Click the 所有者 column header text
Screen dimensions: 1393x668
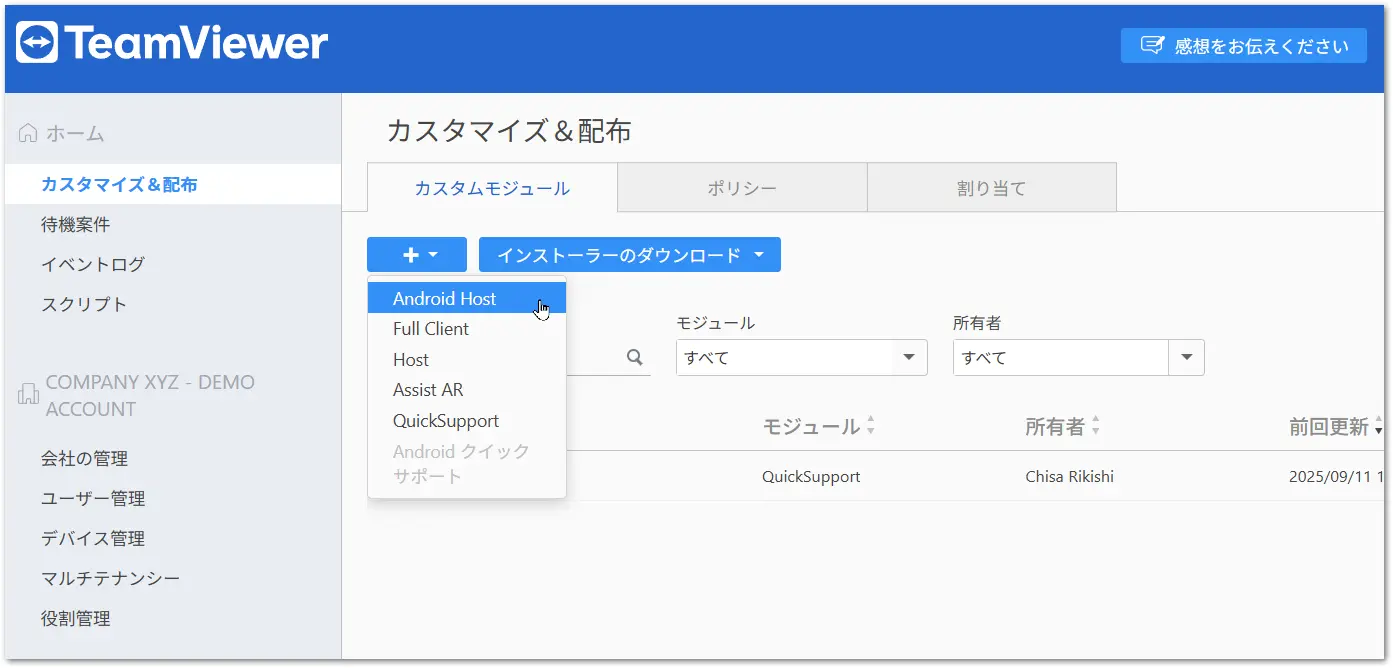click(x=1055, y=427)
